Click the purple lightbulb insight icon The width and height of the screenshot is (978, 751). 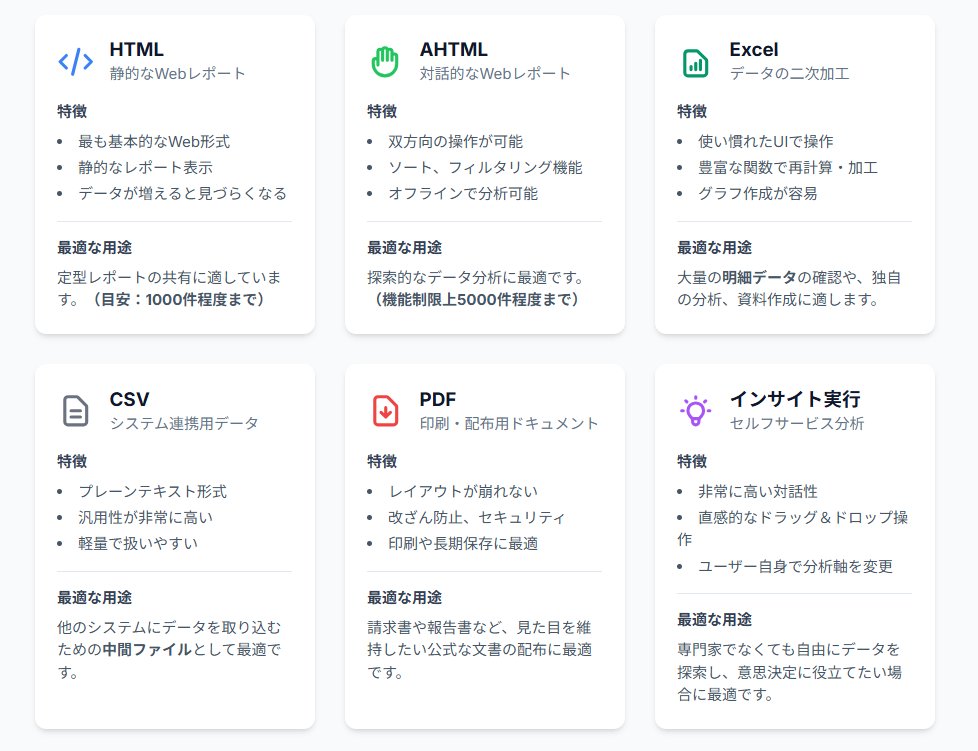click(x=695, y=411)
